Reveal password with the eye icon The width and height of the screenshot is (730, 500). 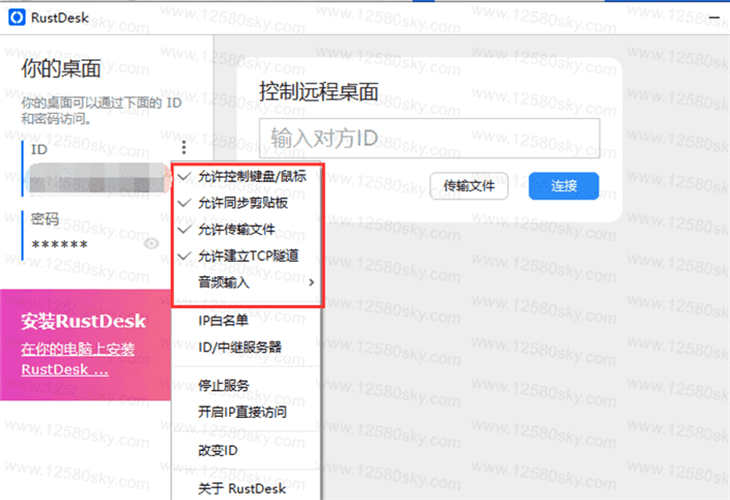151,243
